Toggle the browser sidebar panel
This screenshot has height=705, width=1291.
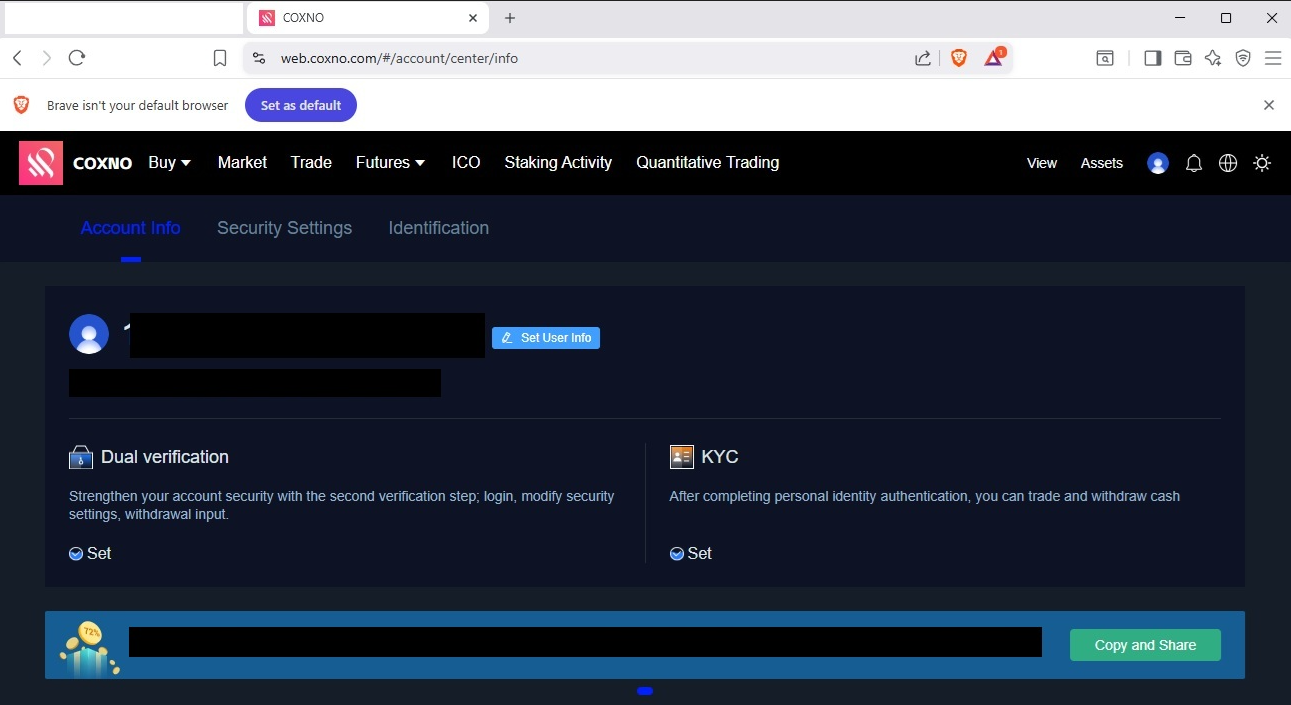pos(1152,58)
